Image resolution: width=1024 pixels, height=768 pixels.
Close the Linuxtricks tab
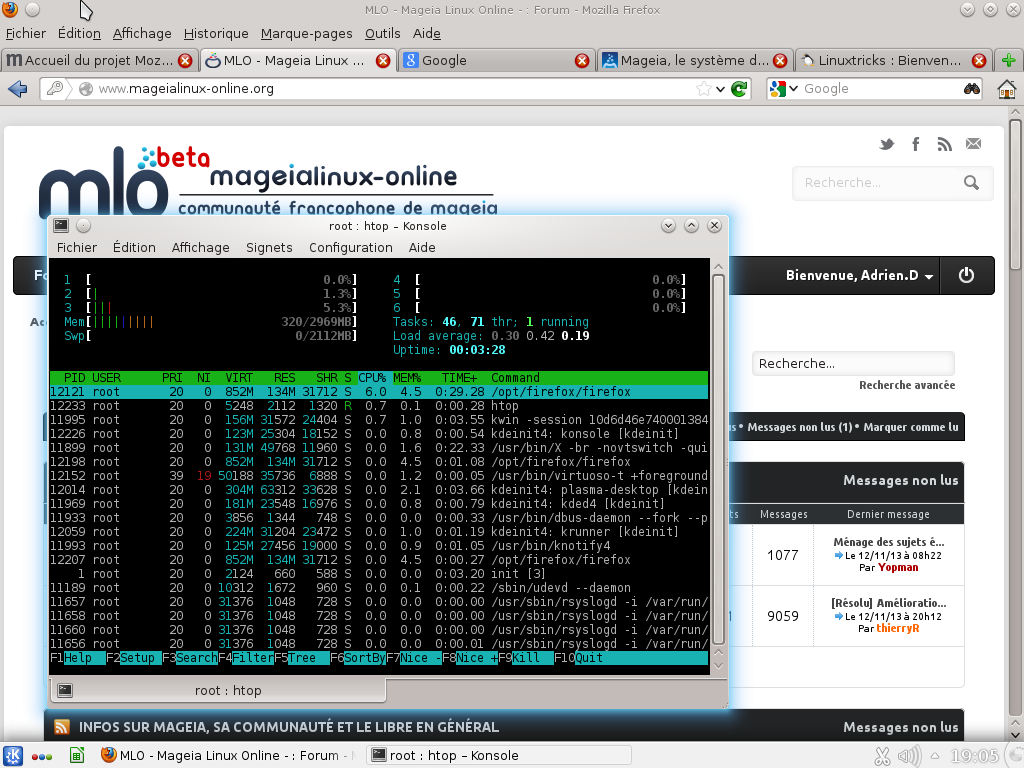pos(979,61)
